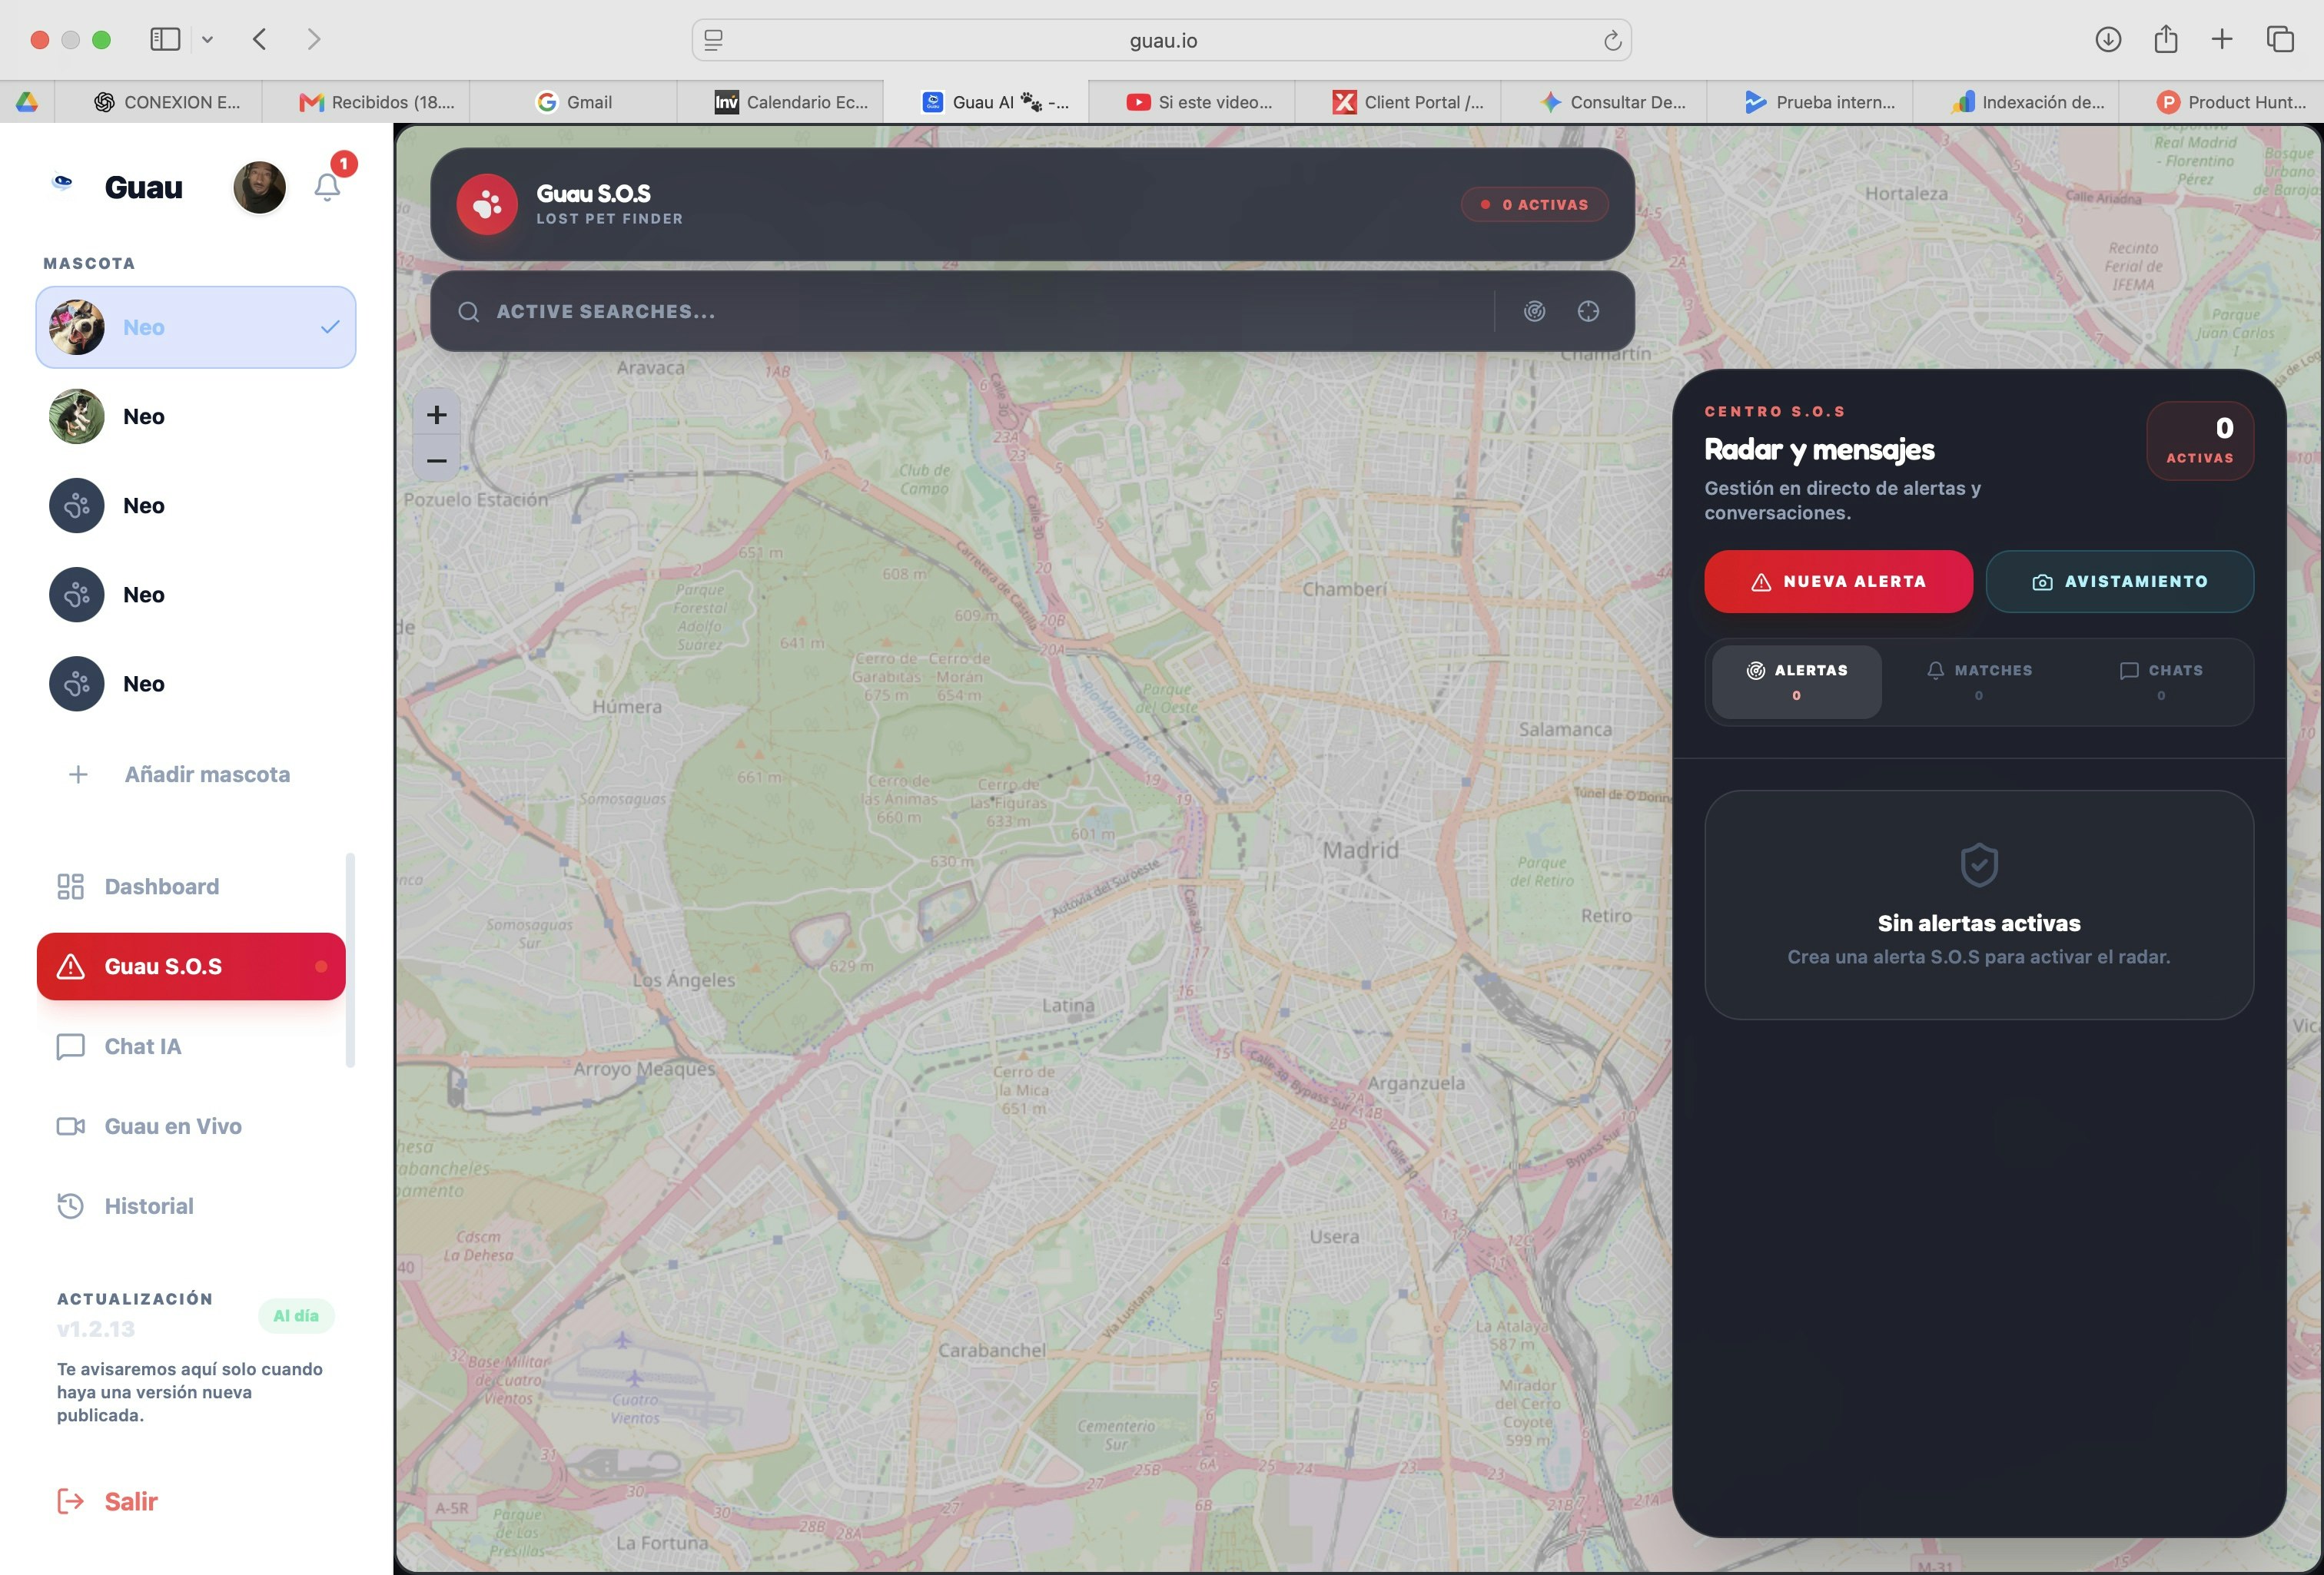Click the Guau en Vivo camera icon
This screenshot has height=1575, width=2324.
(70, 1126)
